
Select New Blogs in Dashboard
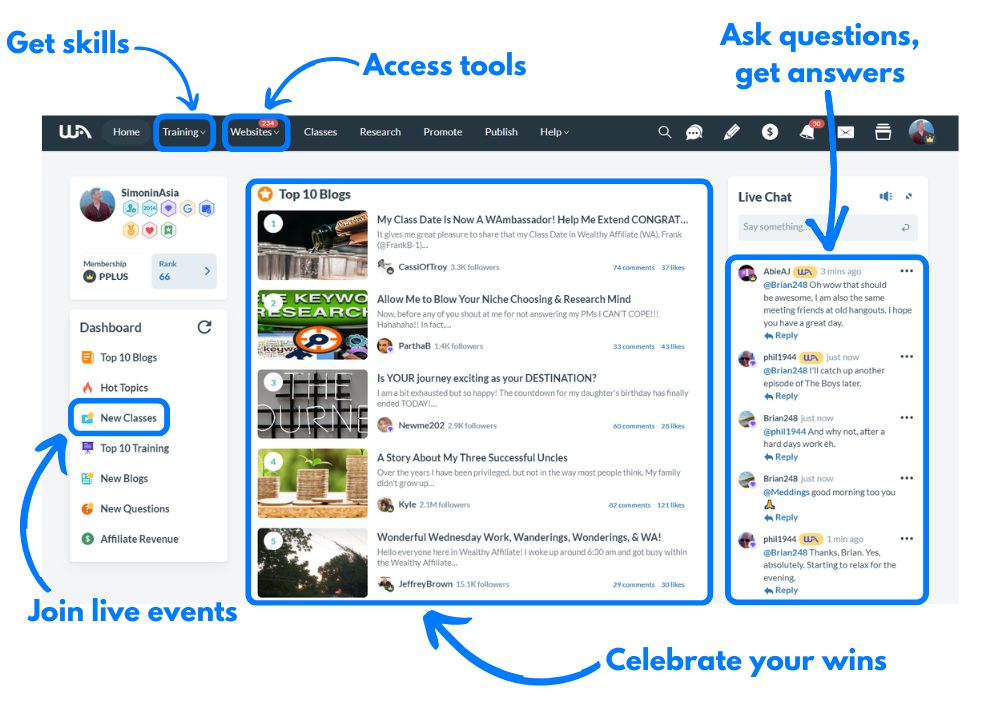[x=115, y=478]
